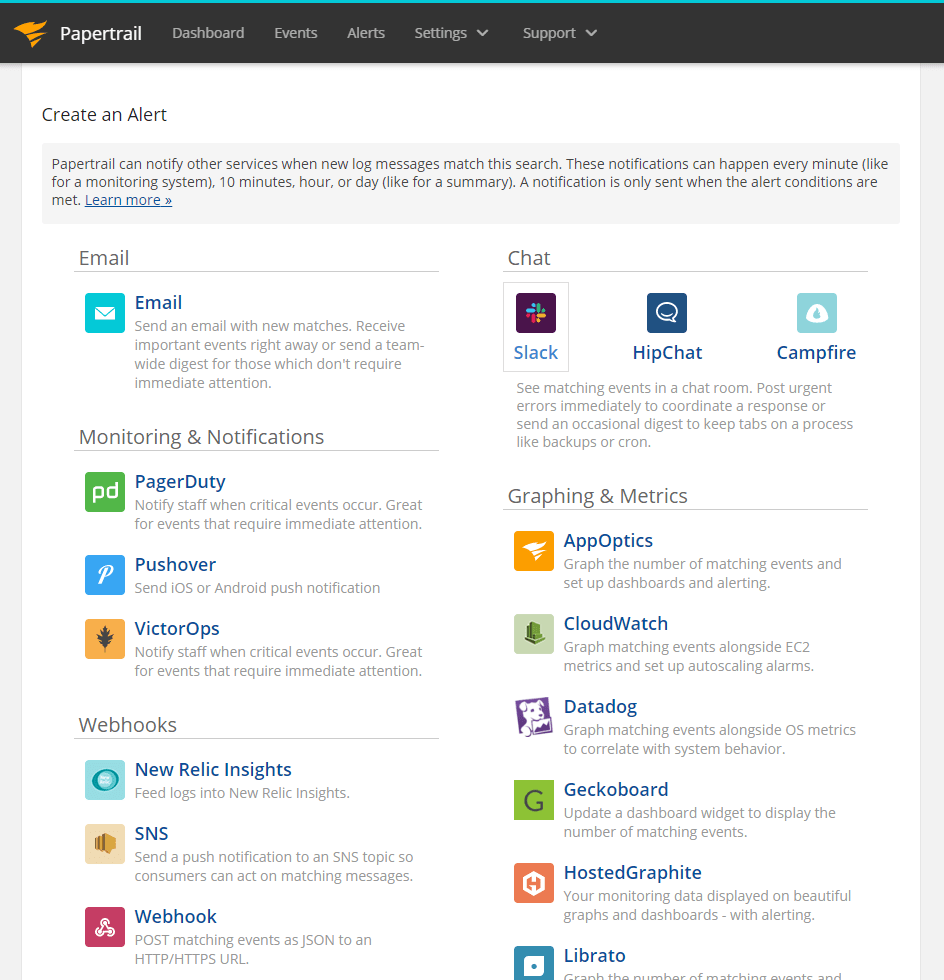944x980 pixels.
Task: Click the green PagerDuty icon
Action: tap(105, 492)
